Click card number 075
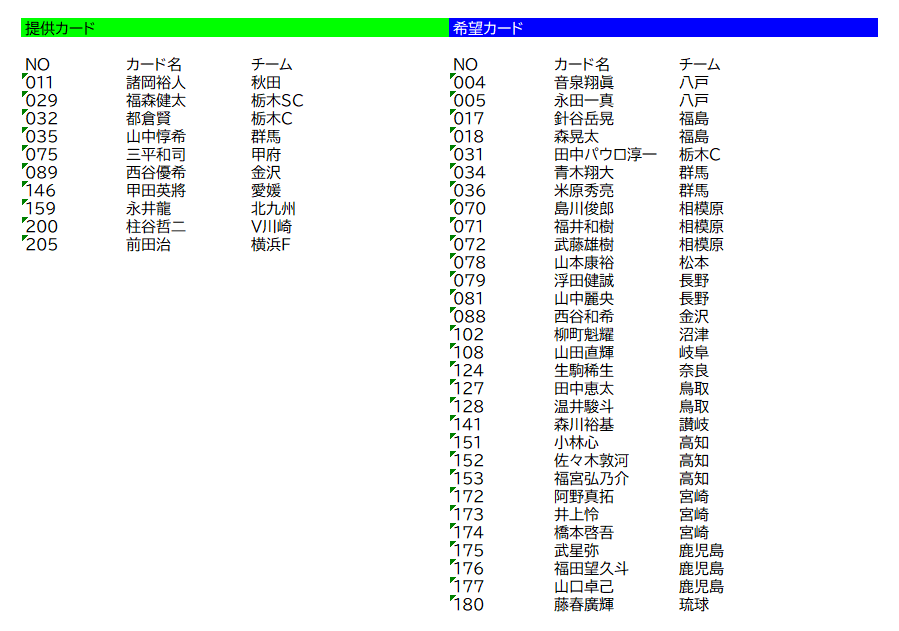 point(41,155)
